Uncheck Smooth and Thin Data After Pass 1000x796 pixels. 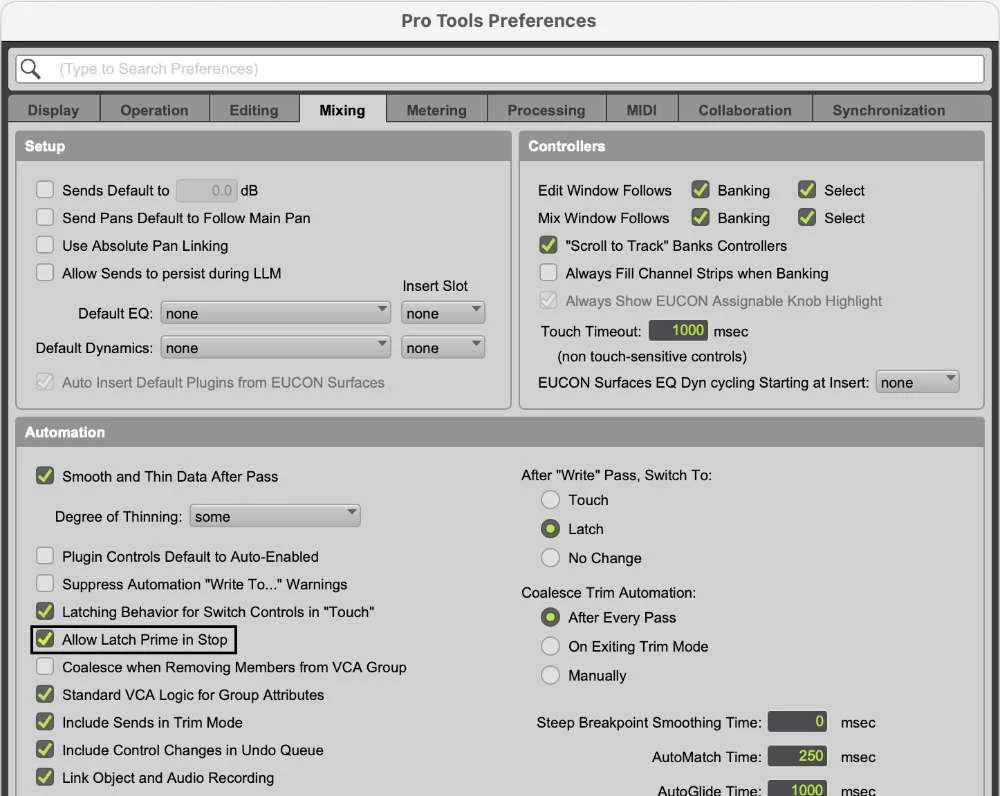(45, 475)
